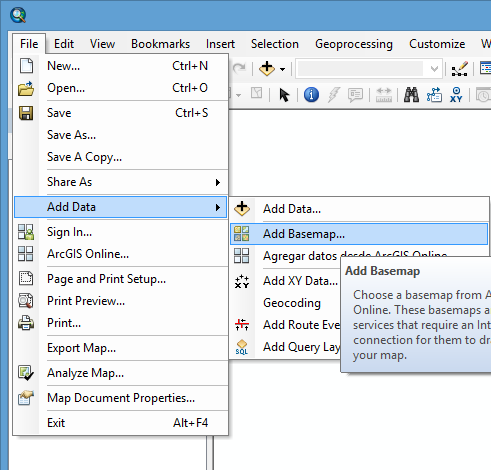Activate the Identify tool
The height and width of the screenshot is (470, 491).
coord(311,95)
